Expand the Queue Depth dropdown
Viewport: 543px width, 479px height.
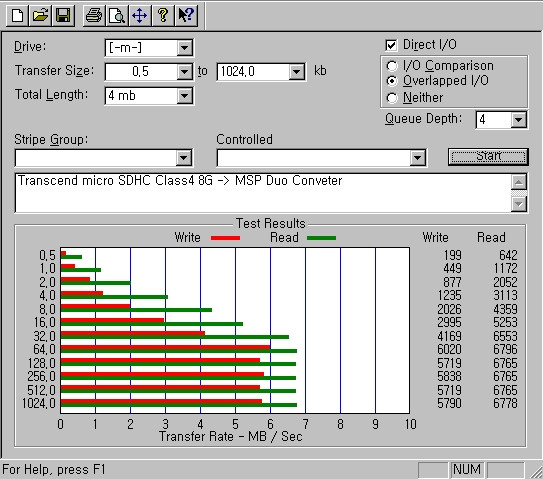click(x=518, y=120)
